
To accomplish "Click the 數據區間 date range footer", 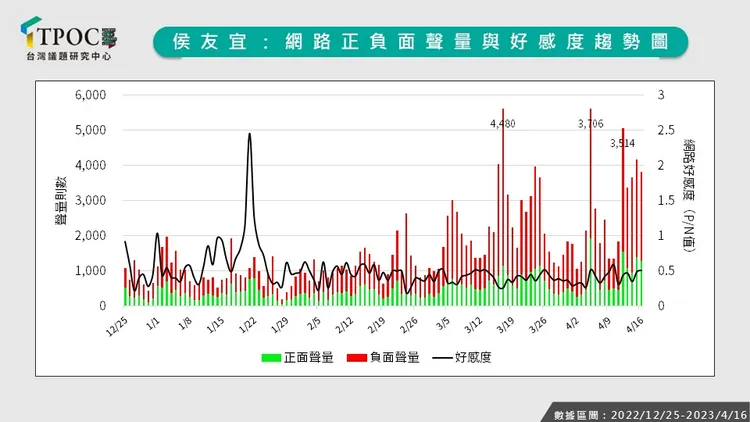I will 650,415.
